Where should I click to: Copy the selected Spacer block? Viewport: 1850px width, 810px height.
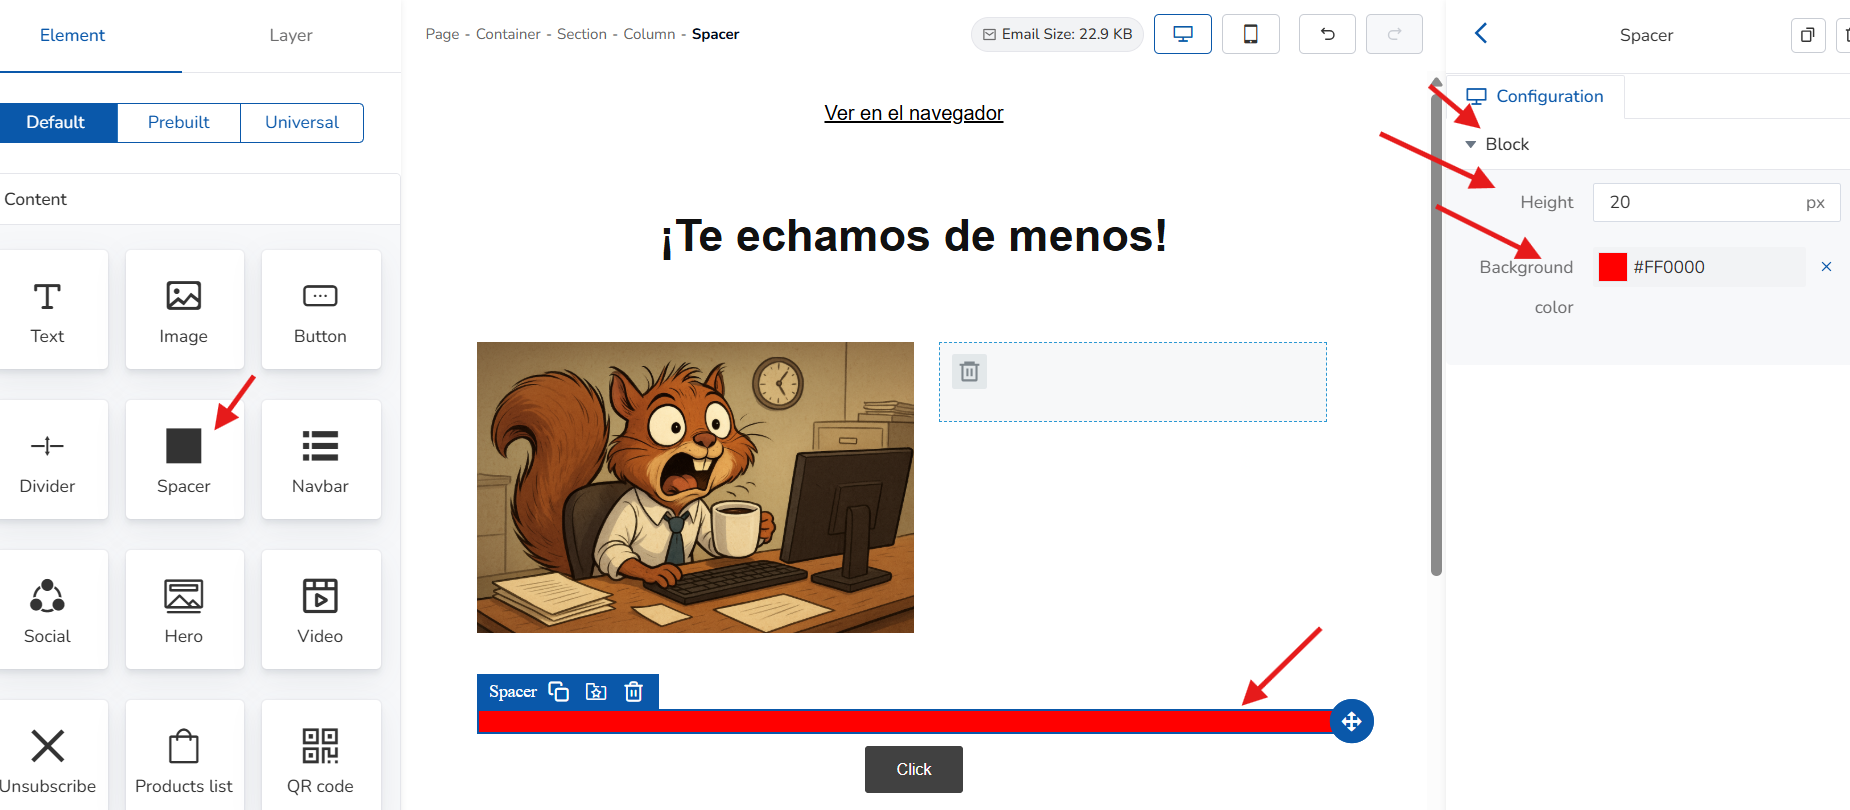pyautogui.click(x=559, y=692)
